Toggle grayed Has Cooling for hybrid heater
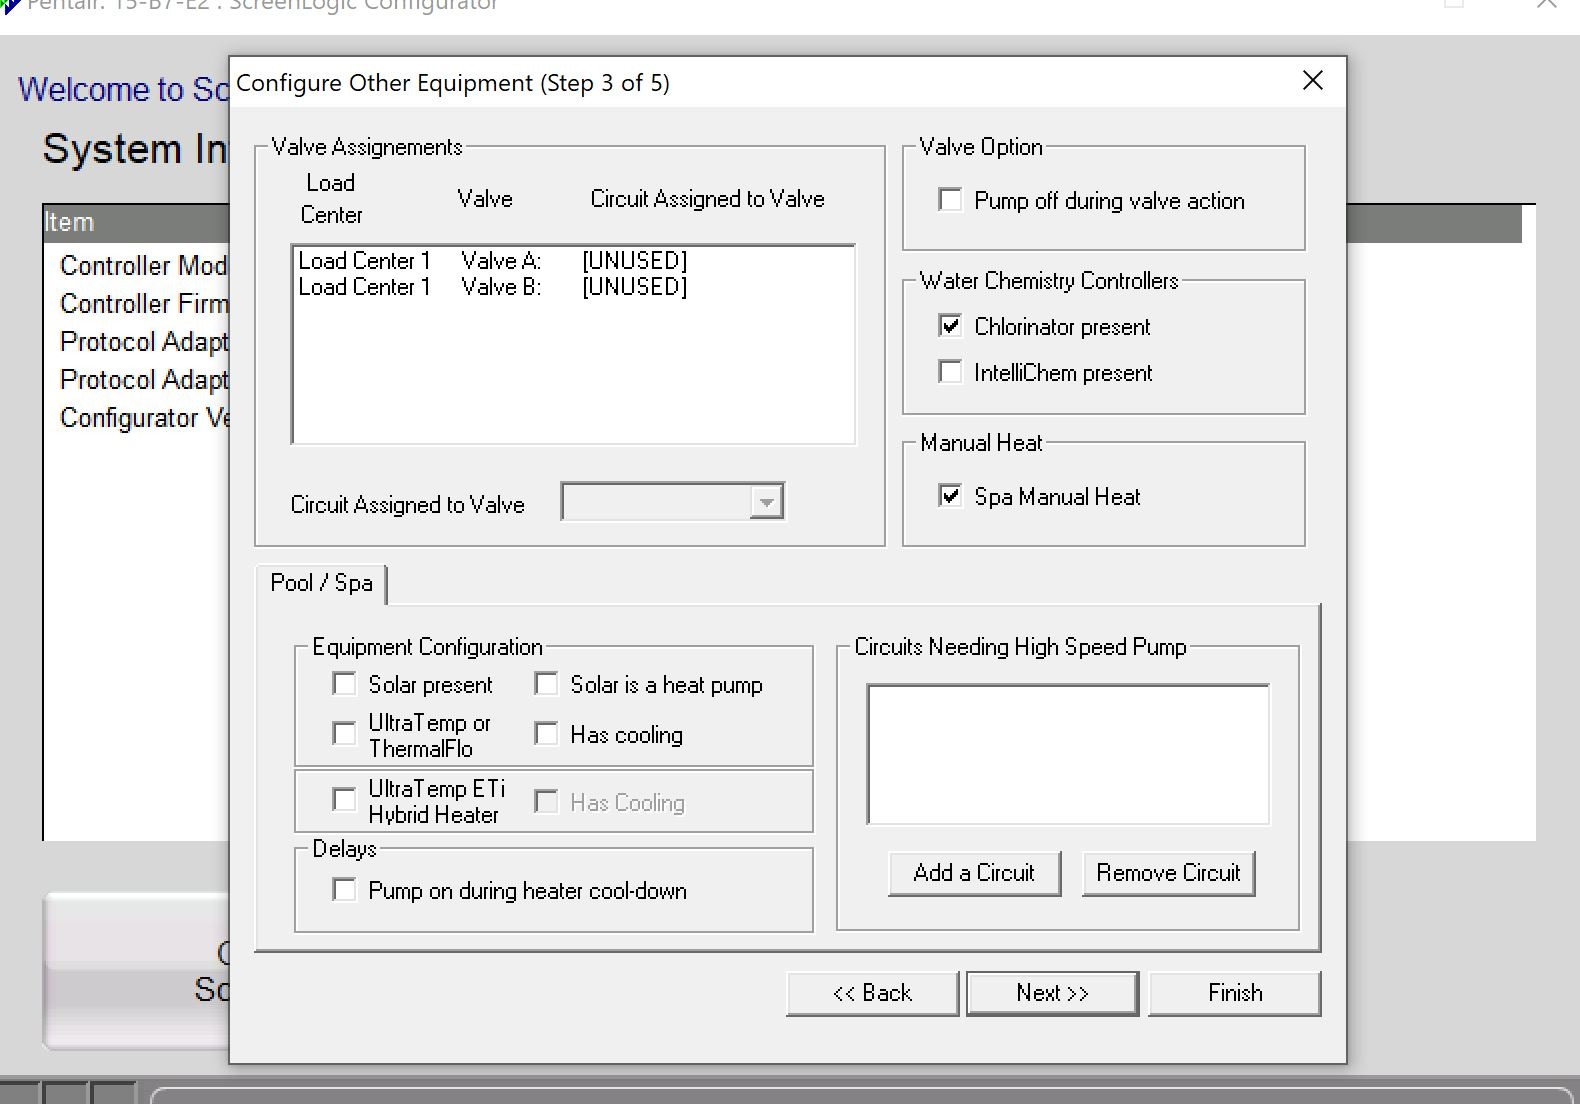The width and height of the screenshot is (1580, 1104). pos(546,802)
